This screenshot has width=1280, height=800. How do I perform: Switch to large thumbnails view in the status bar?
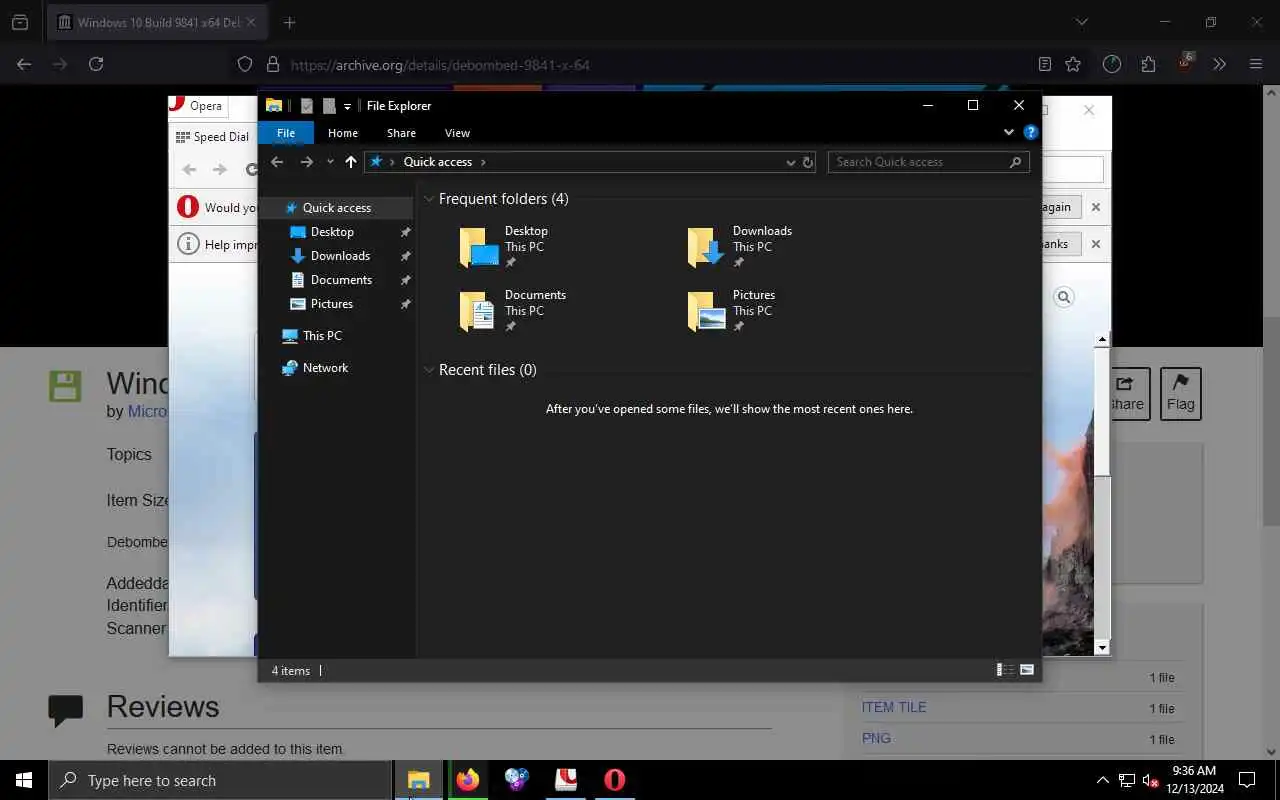(x=1027, y=670)
